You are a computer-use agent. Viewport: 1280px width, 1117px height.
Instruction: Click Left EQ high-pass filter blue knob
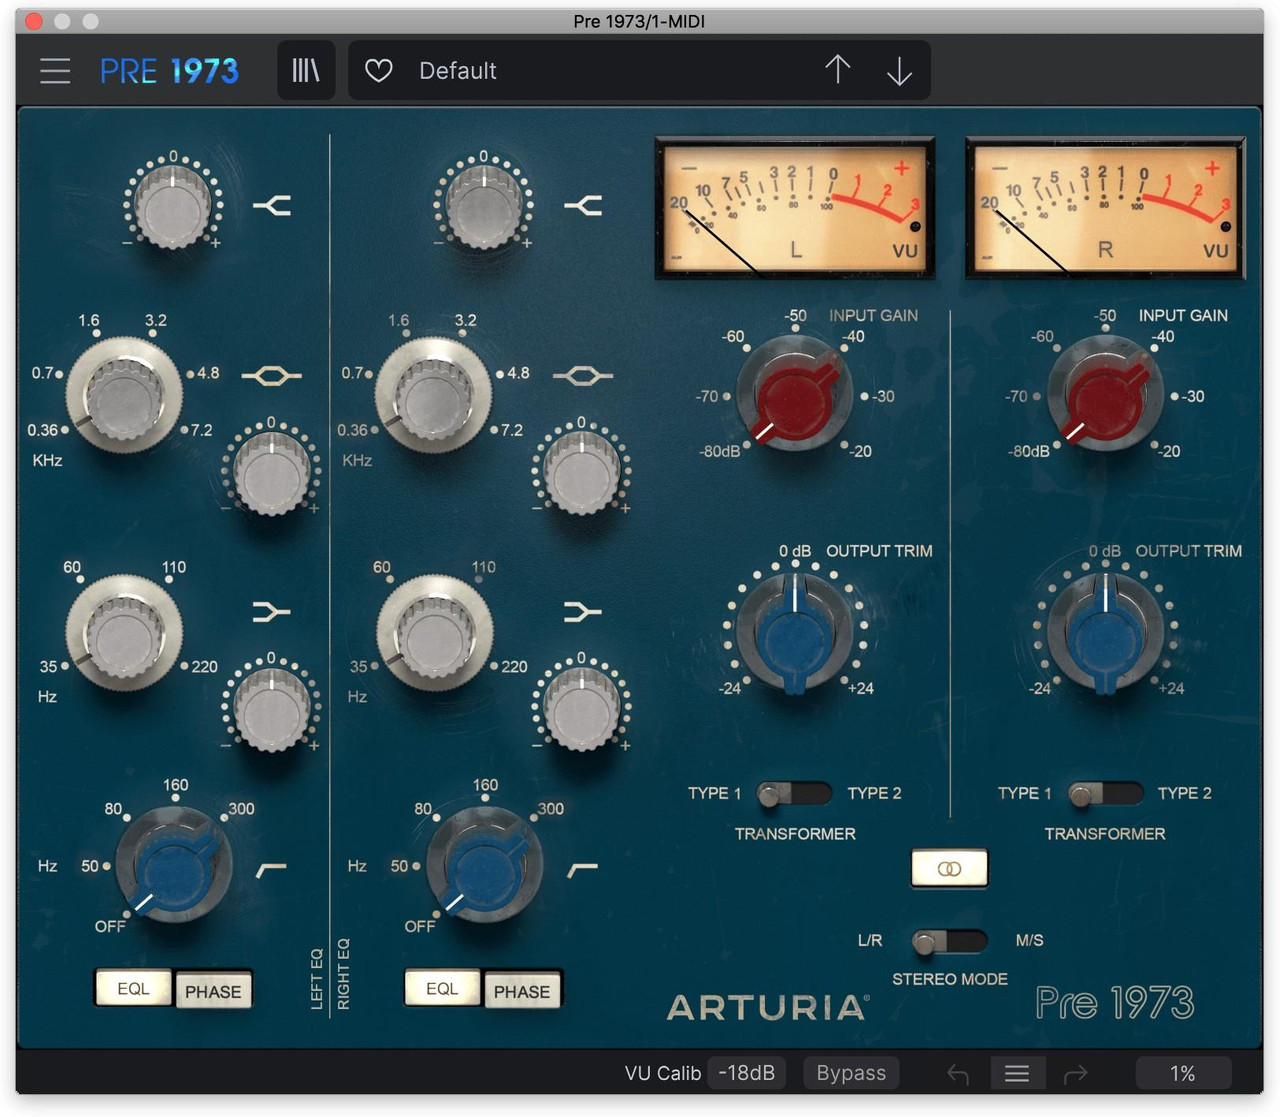[x=174, y=866]
